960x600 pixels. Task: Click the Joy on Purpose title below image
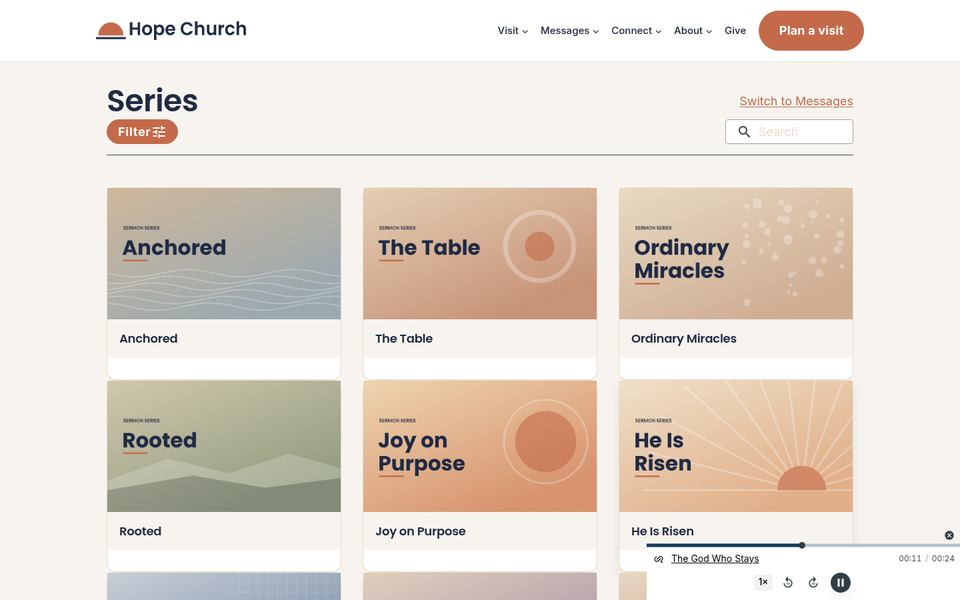(x=421, y=531)
